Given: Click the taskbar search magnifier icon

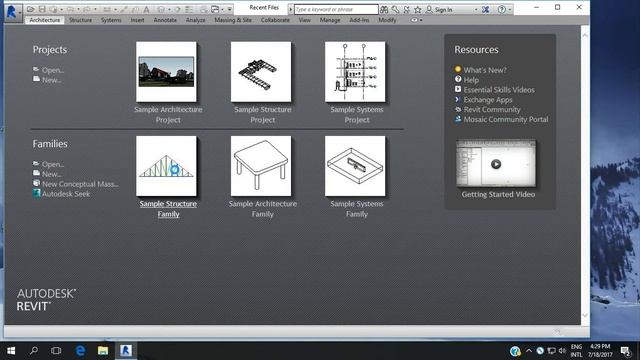Looking at the screenshot, I should pos(34,351).
